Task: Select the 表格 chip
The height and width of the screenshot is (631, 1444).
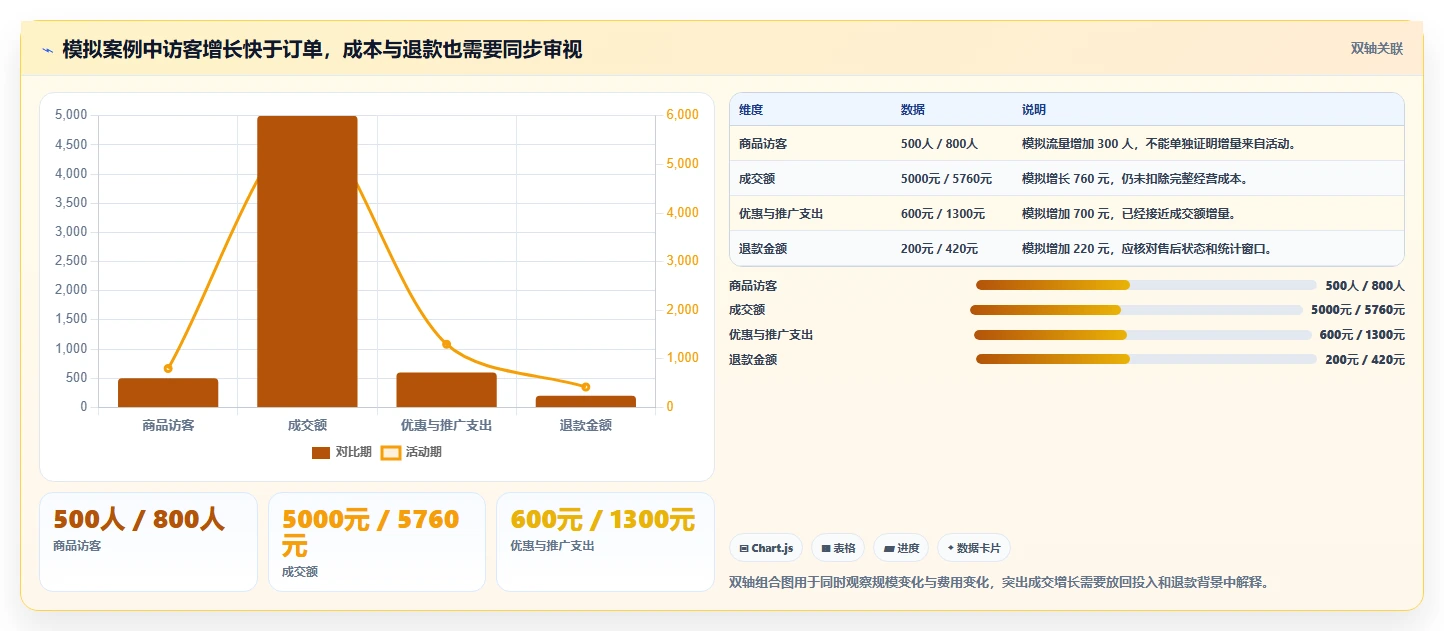Action: click(838, 548)
